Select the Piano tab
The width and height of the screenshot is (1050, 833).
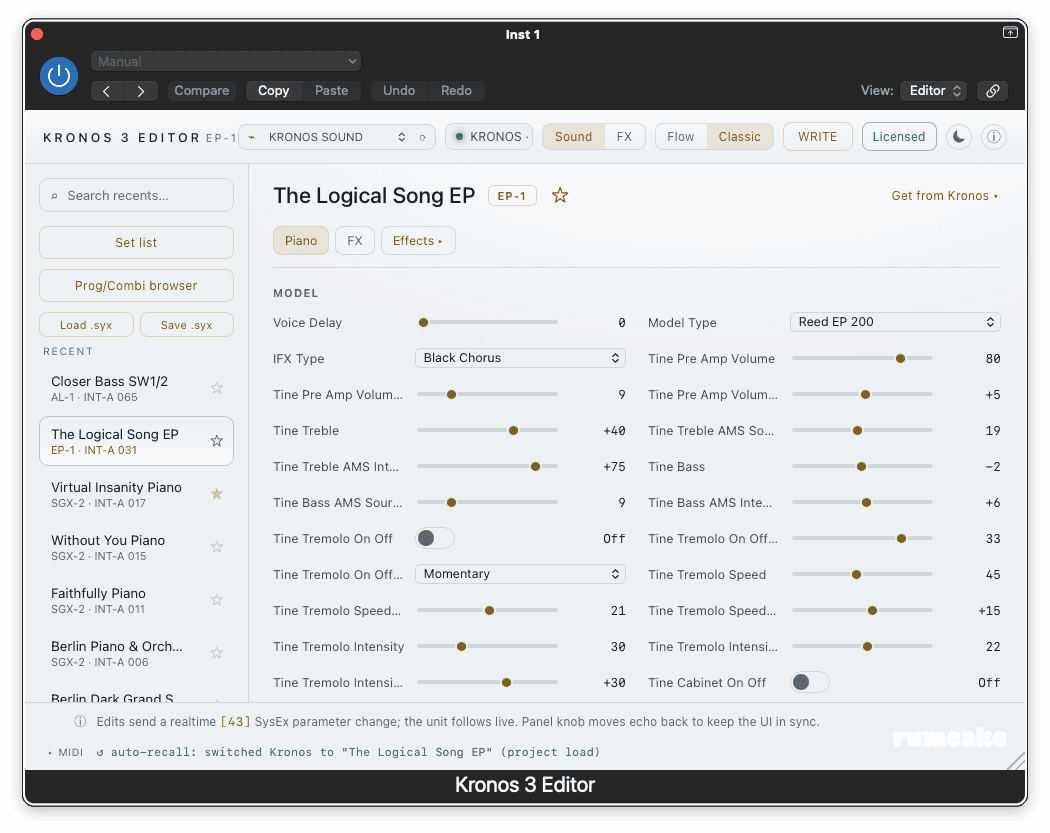pyautogui.click(x=301, y=240)
